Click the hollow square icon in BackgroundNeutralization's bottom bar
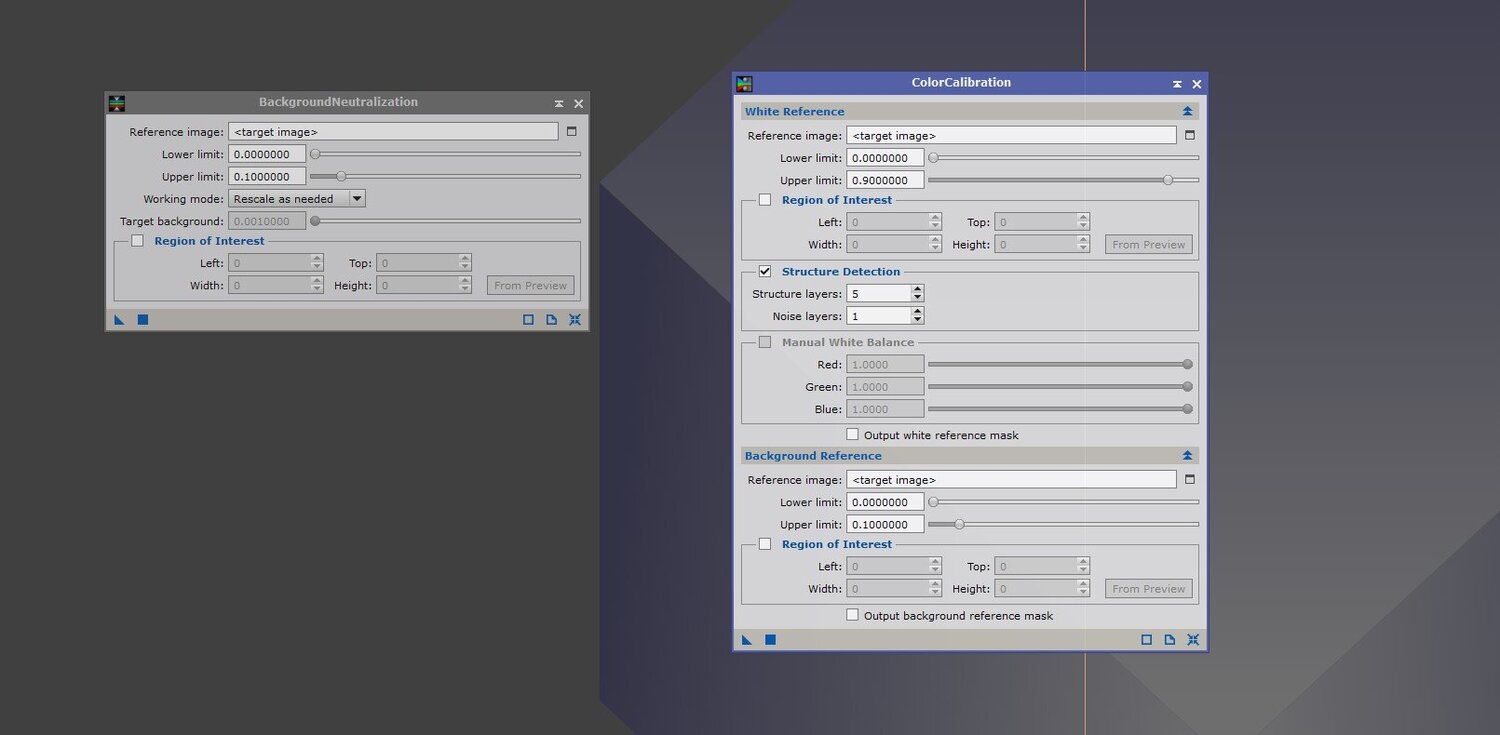Image resolution: width=1500 pixels, height=735 pixels. pos(528,320)
